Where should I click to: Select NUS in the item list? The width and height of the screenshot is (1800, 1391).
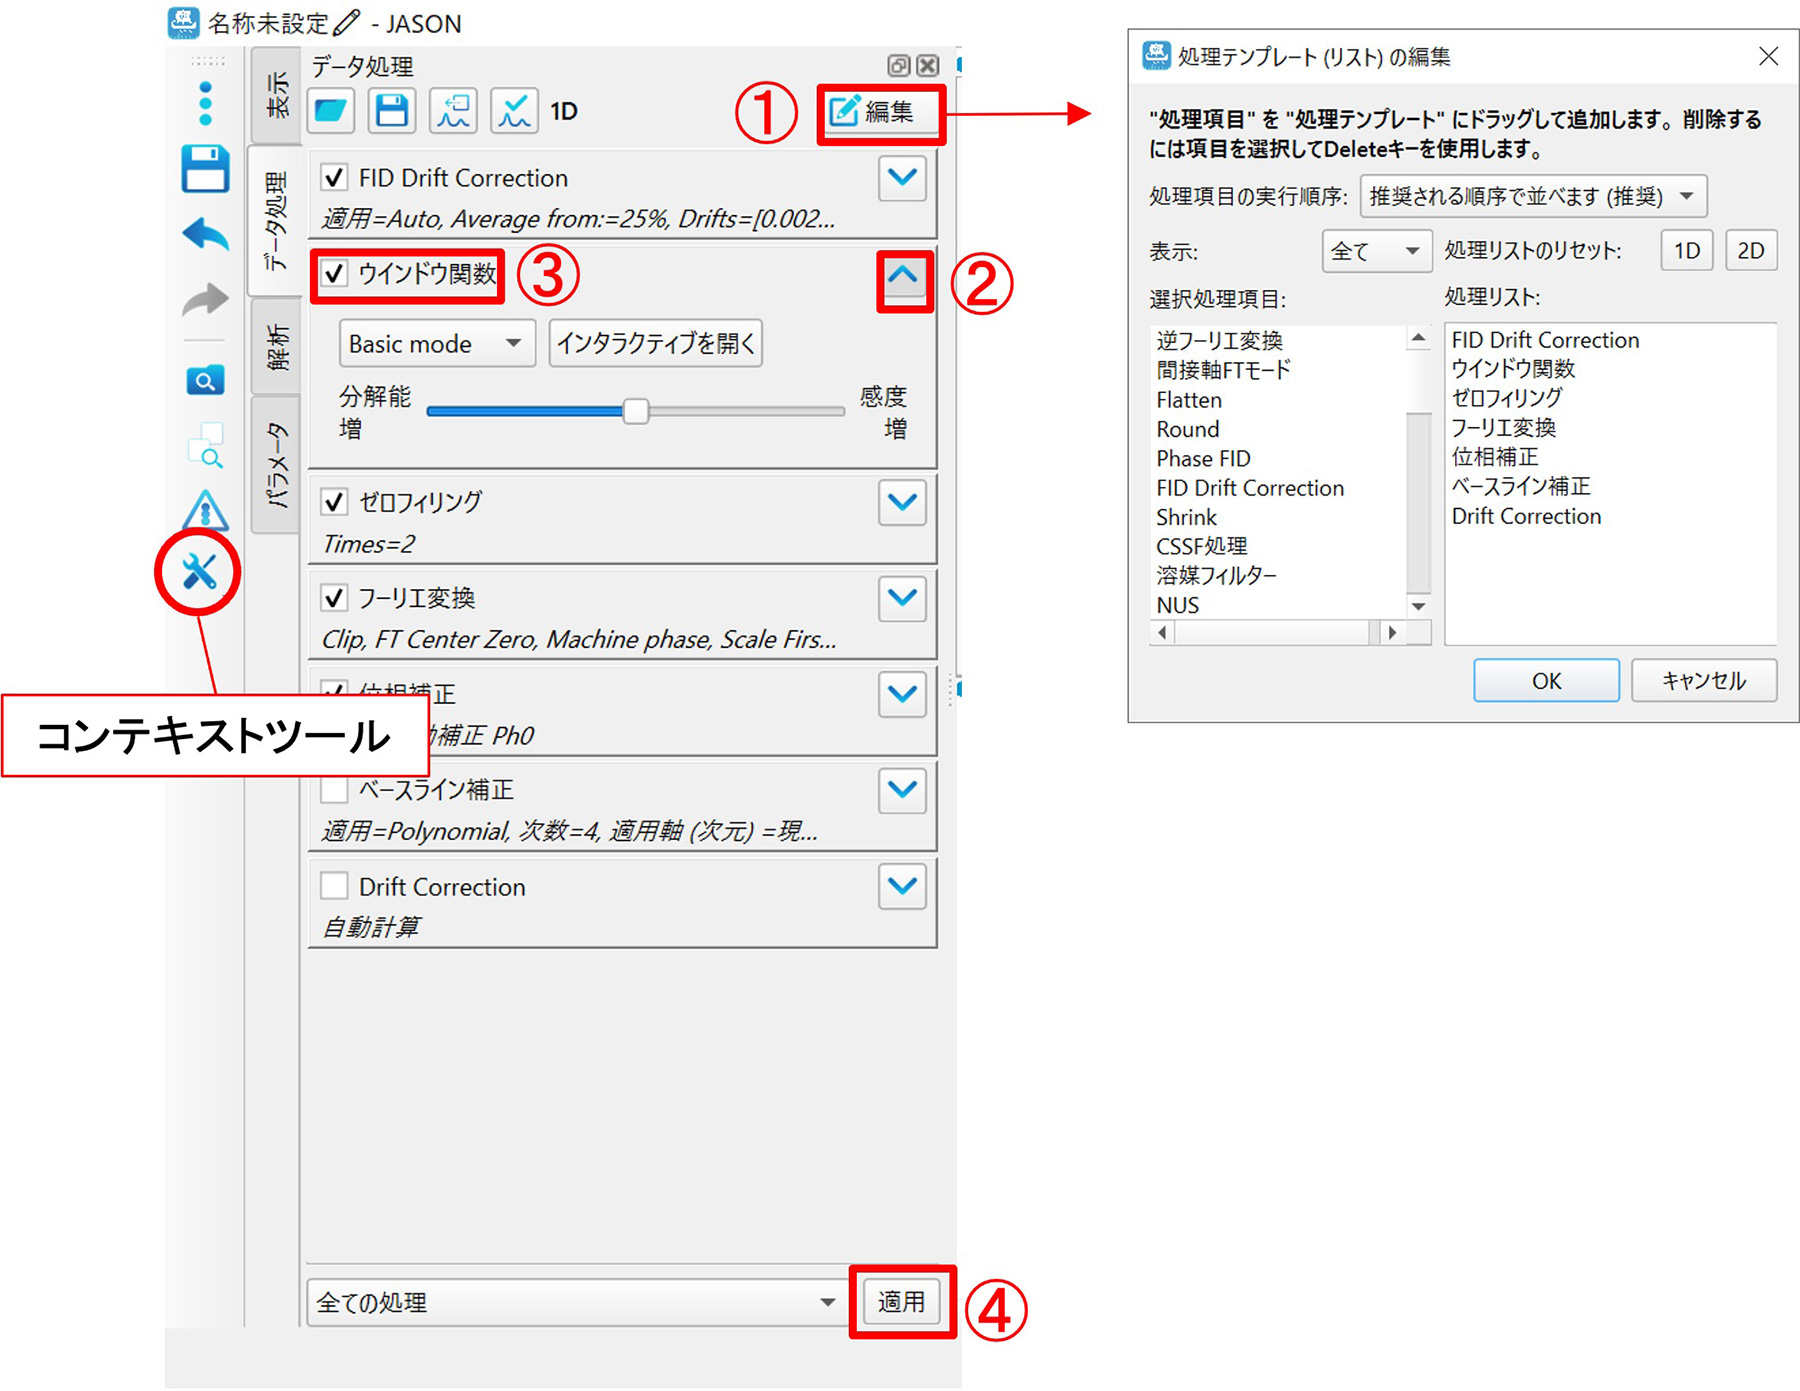click(x=1178, y=605)
